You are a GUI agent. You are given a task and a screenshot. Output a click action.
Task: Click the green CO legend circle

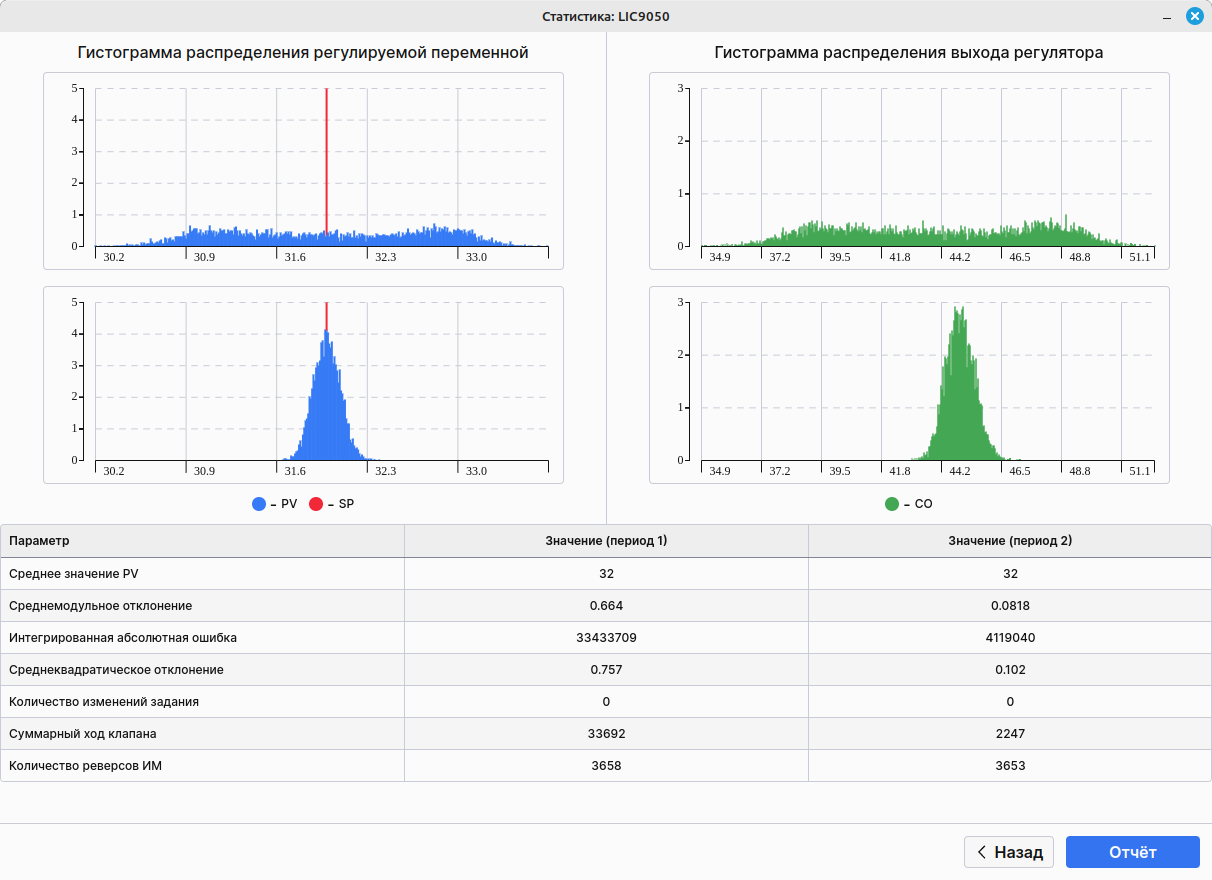point(892,504)
